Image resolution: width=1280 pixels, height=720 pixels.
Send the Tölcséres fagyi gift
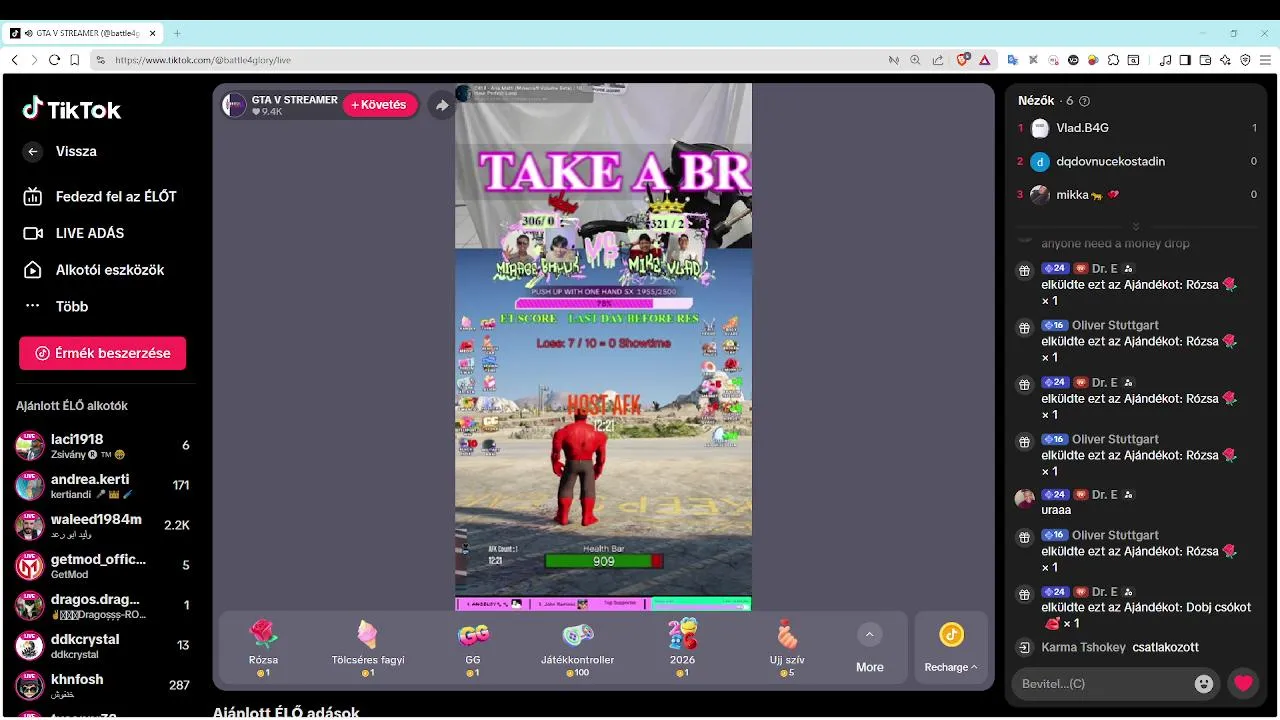pyautogui.click(x=368, y=648)
